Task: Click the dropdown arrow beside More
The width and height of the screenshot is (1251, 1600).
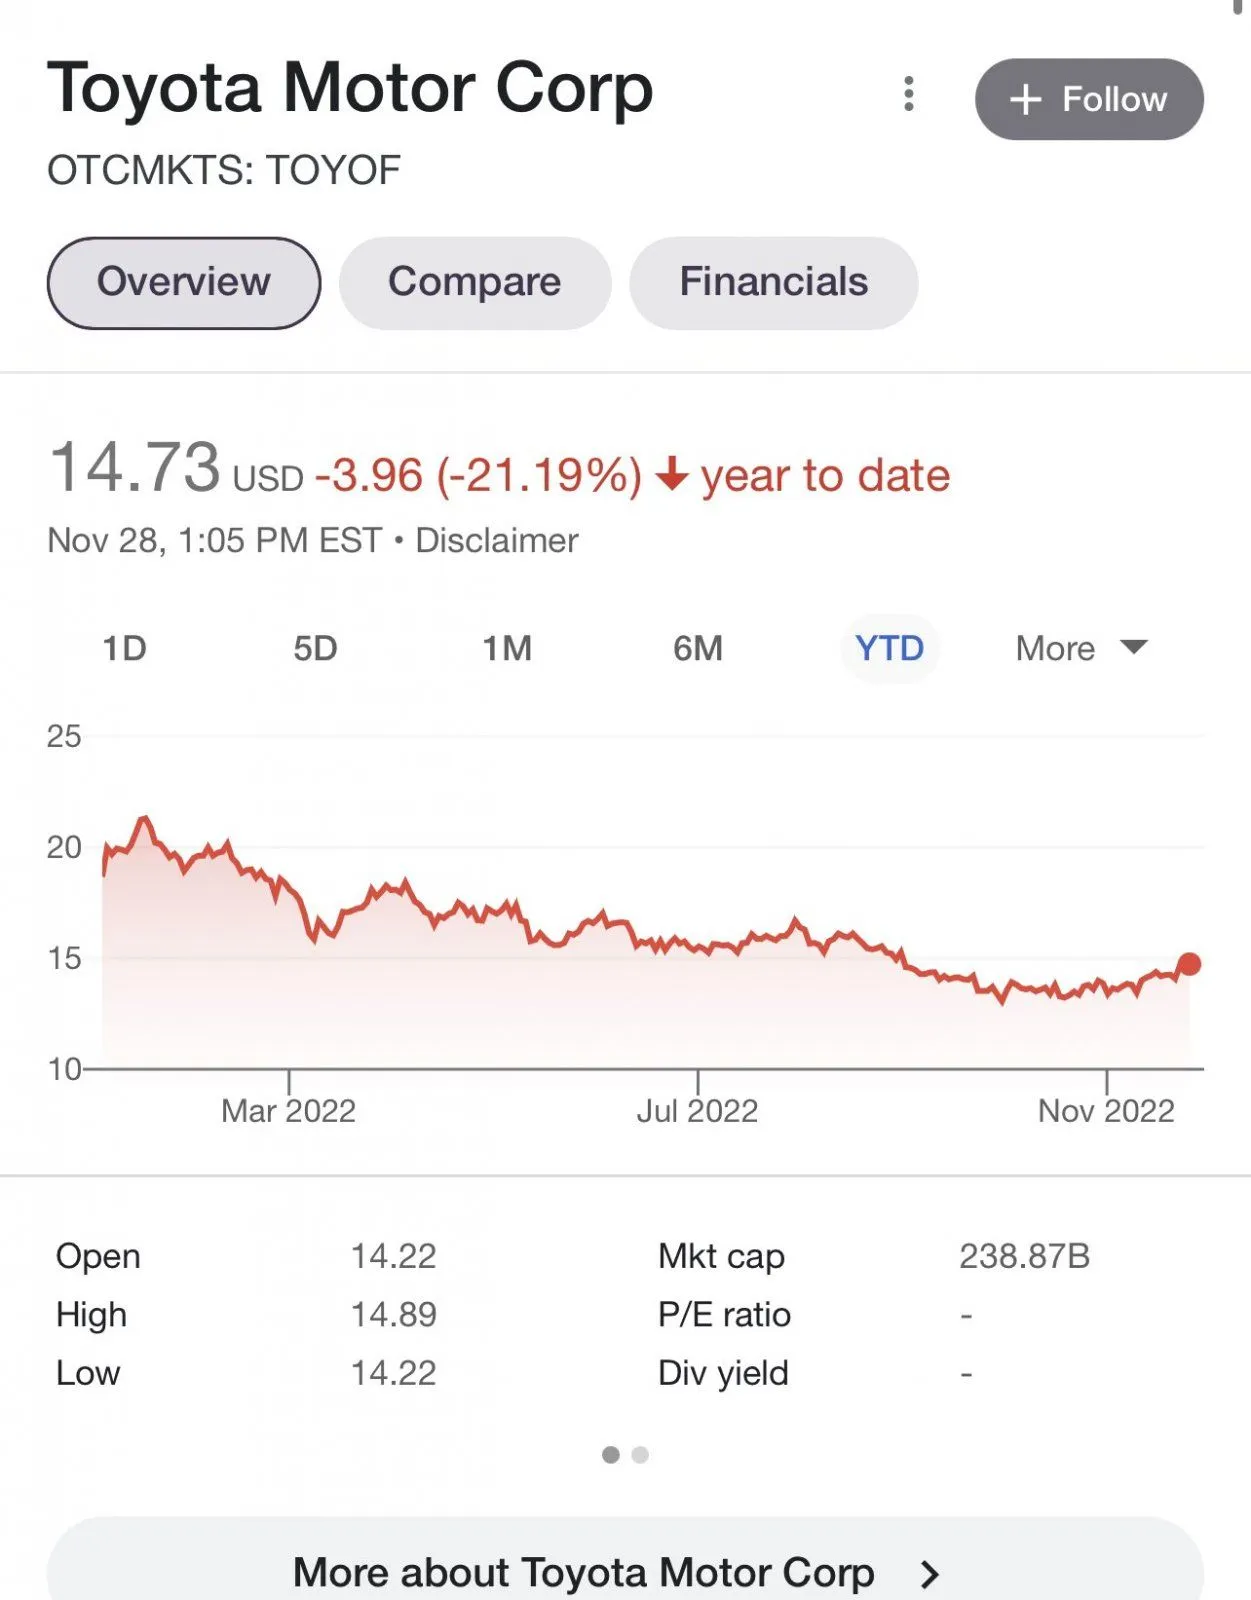Action: (x=1134, y=647)
